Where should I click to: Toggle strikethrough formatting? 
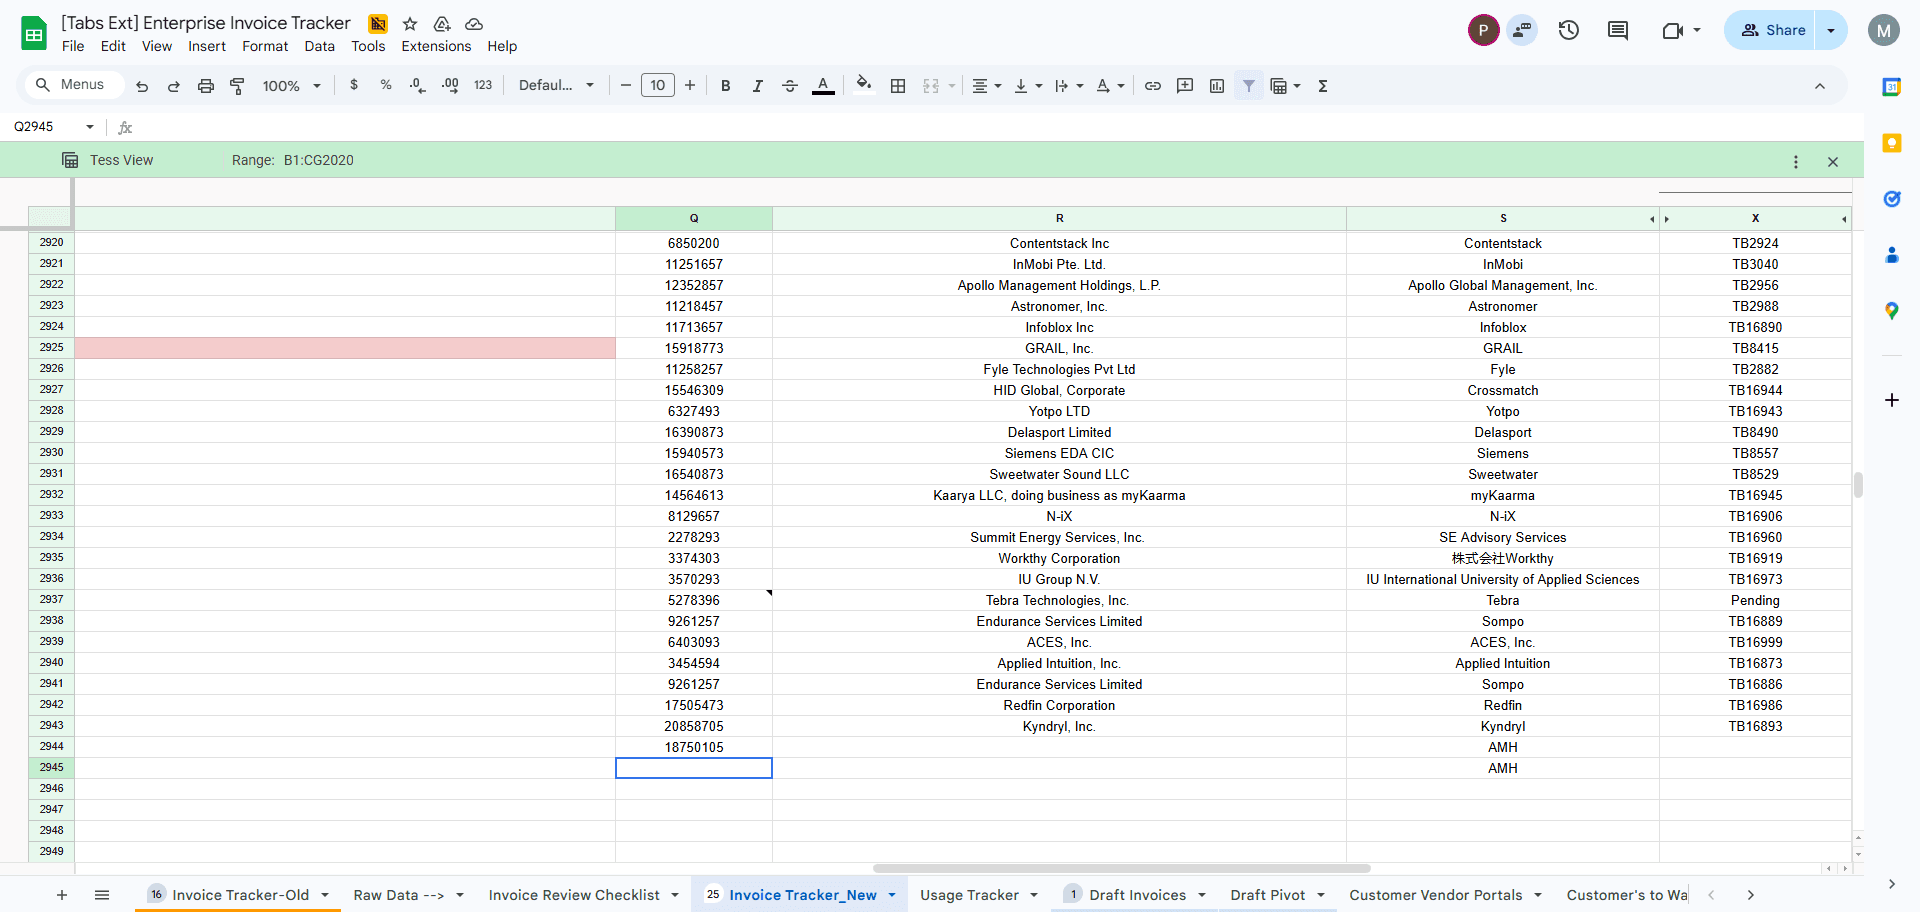[x=789, y=86]
